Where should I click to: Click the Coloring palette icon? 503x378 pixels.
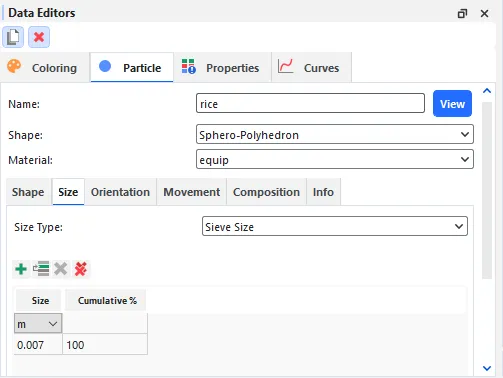click(14, 66)
